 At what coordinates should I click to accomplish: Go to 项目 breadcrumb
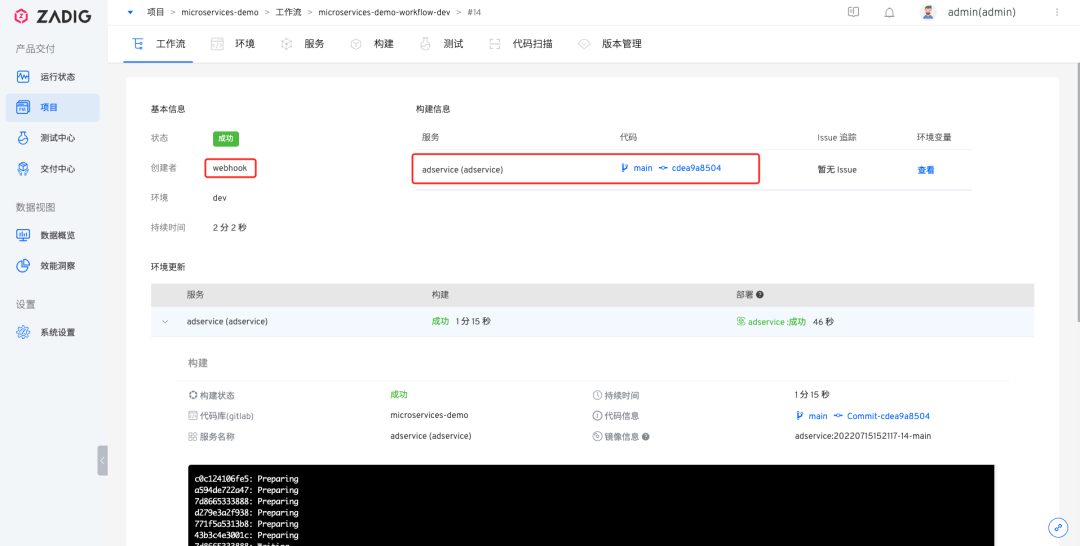[x=155, y=12]
